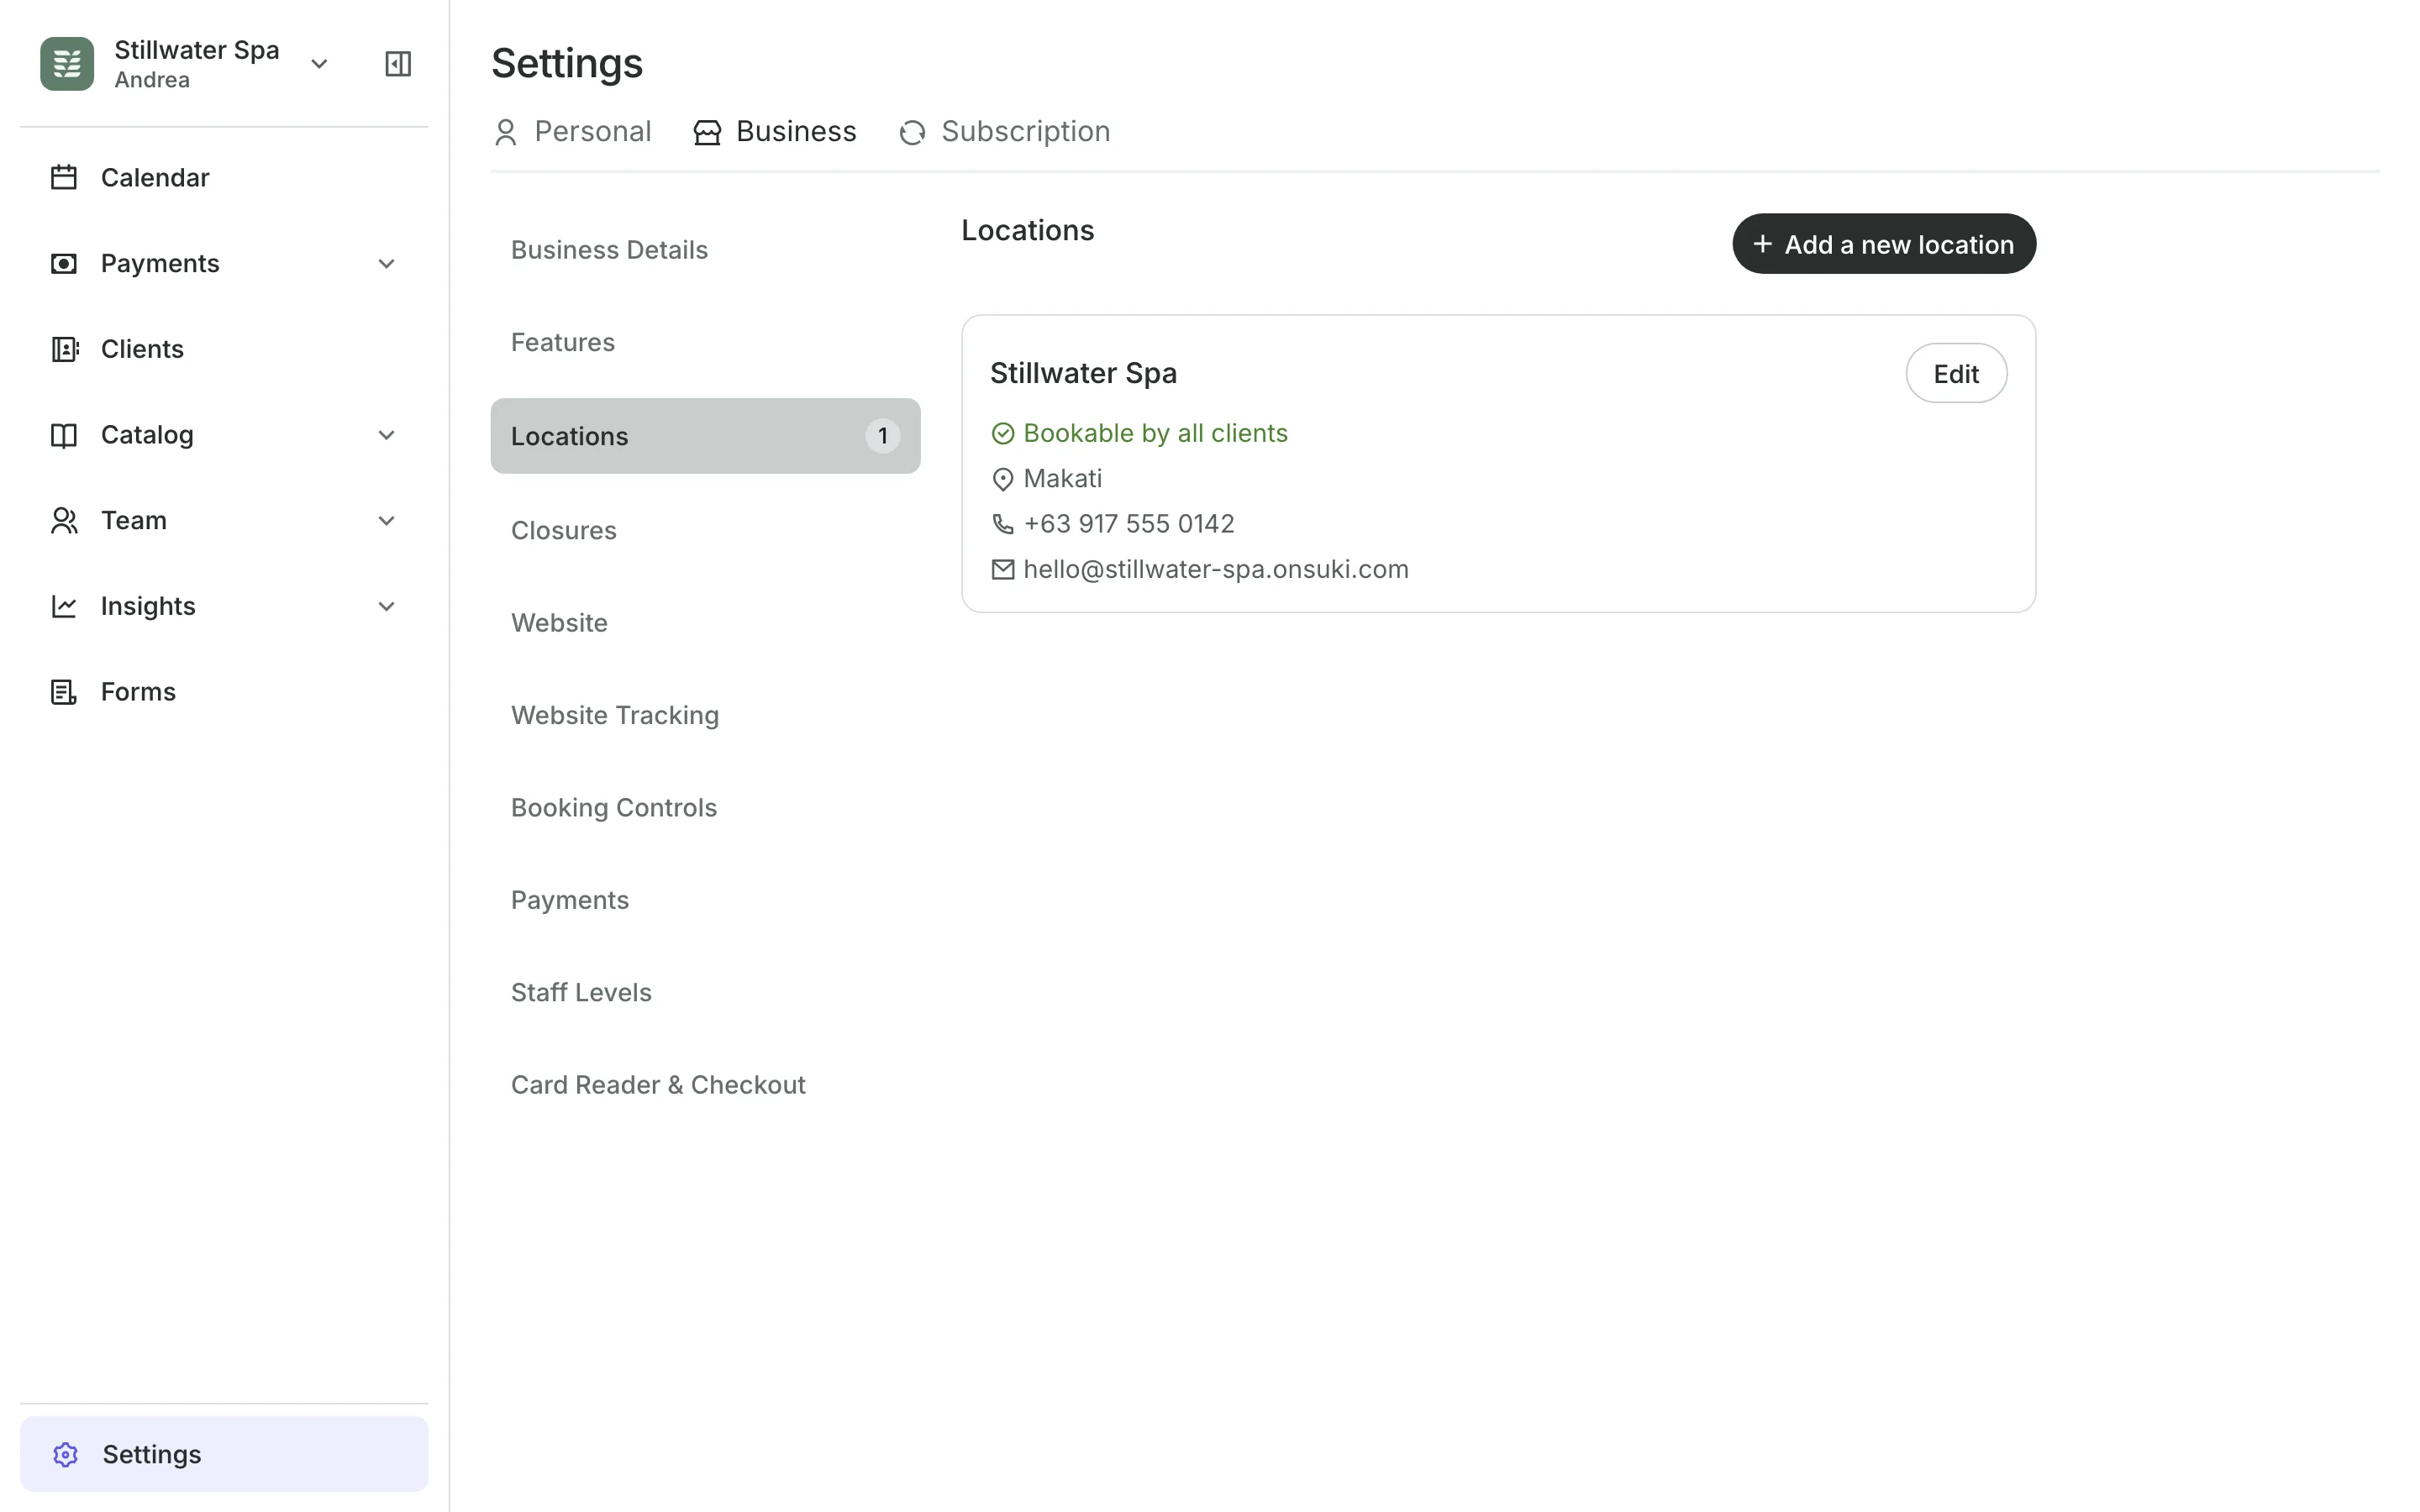The width and height of the screenshot is (2420, 1512).
Task: Click the Payments cash icon in the sidebar
Action: [x=64, y=263]
